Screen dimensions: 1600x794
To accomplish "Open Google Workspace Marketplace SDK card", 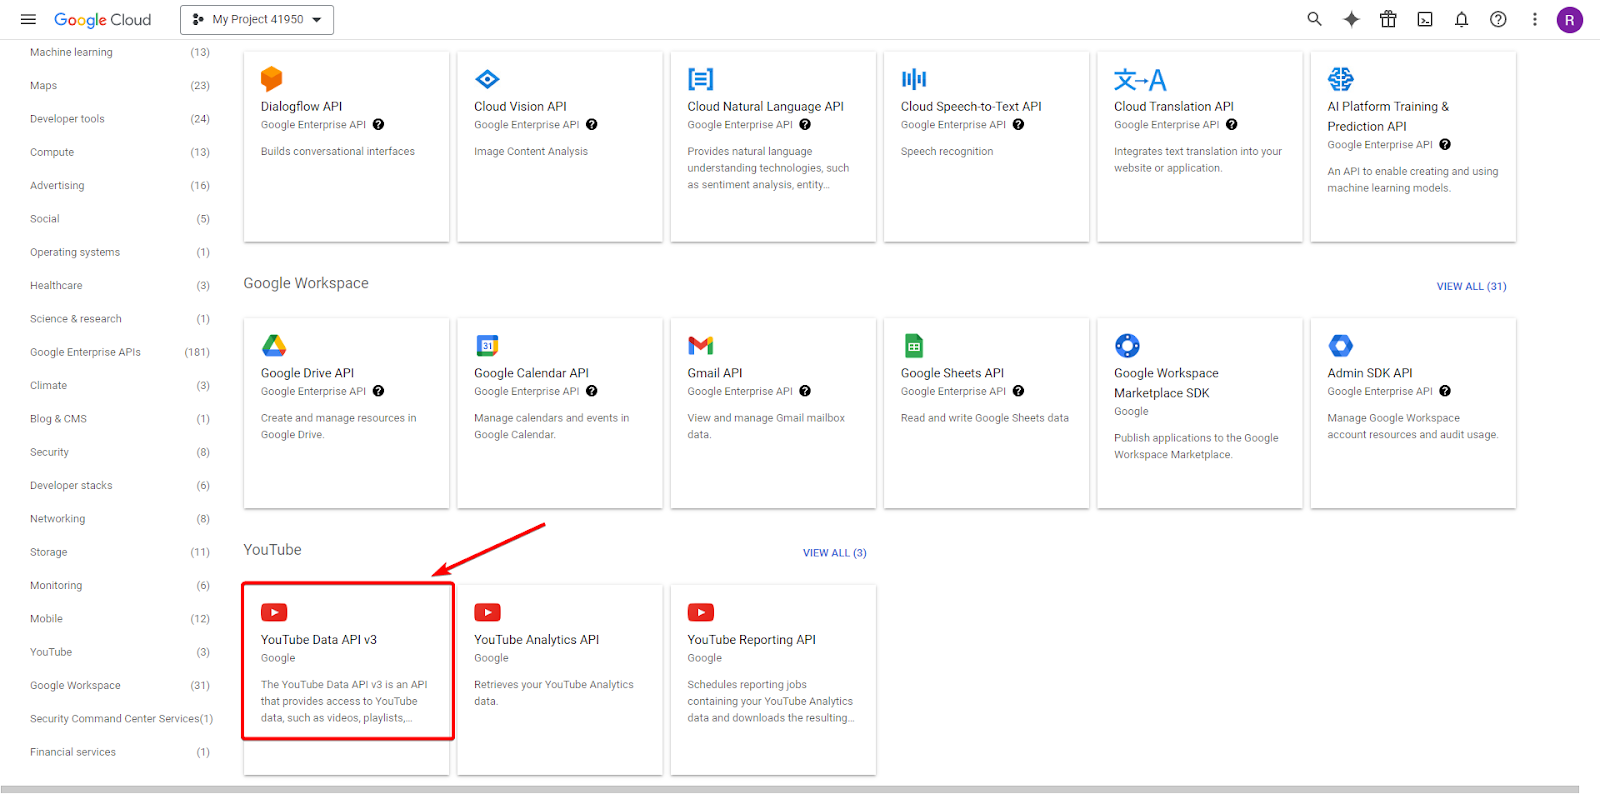I will click(1200, 413).
